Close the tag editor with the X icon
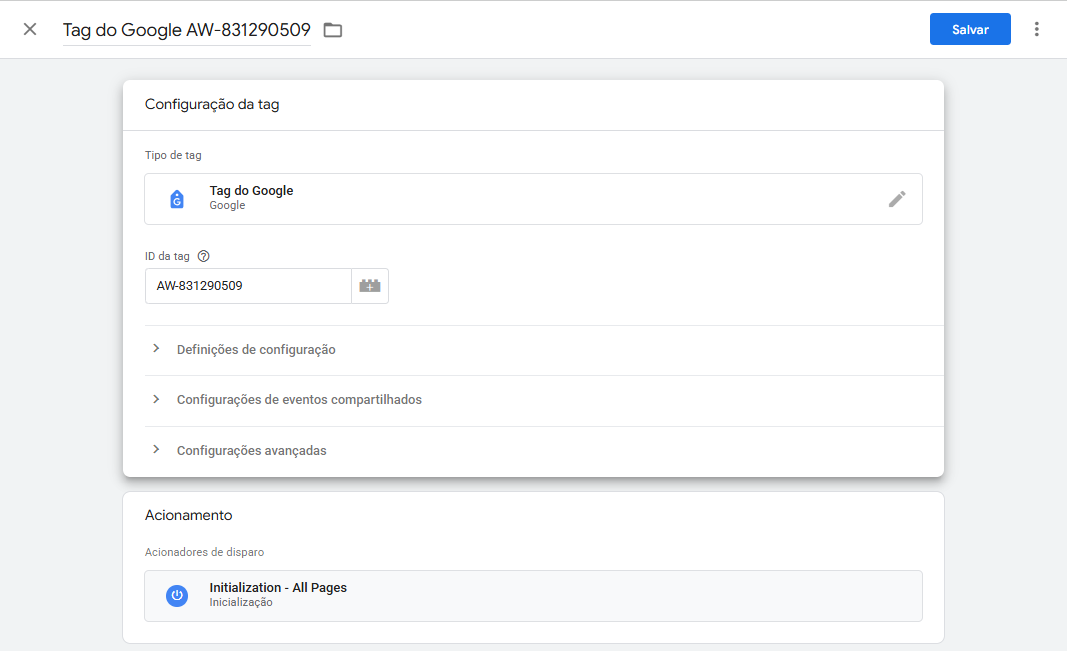Viewport: 1067px width, 651px height. 30,29
